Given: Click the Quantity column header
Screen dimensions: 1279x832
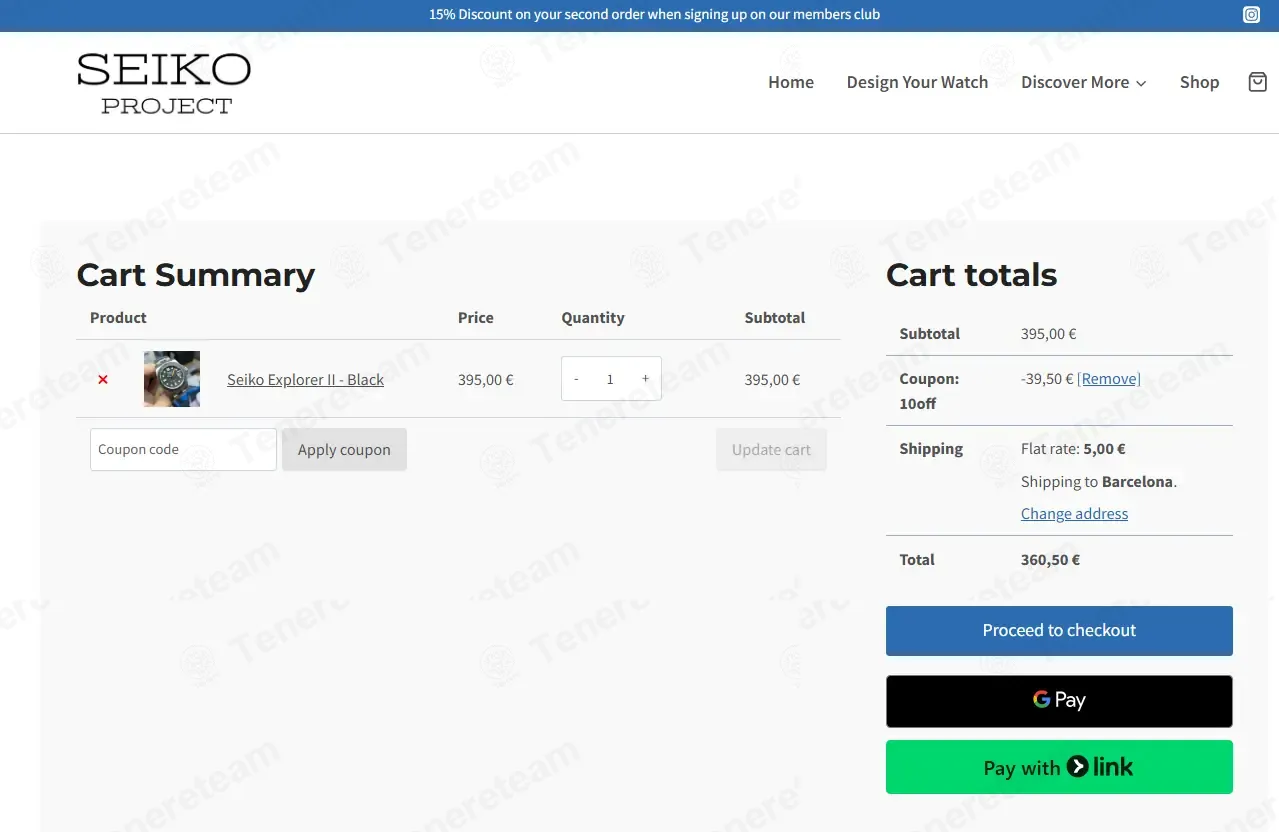Looking at the screenshot, I should (592, 317).
